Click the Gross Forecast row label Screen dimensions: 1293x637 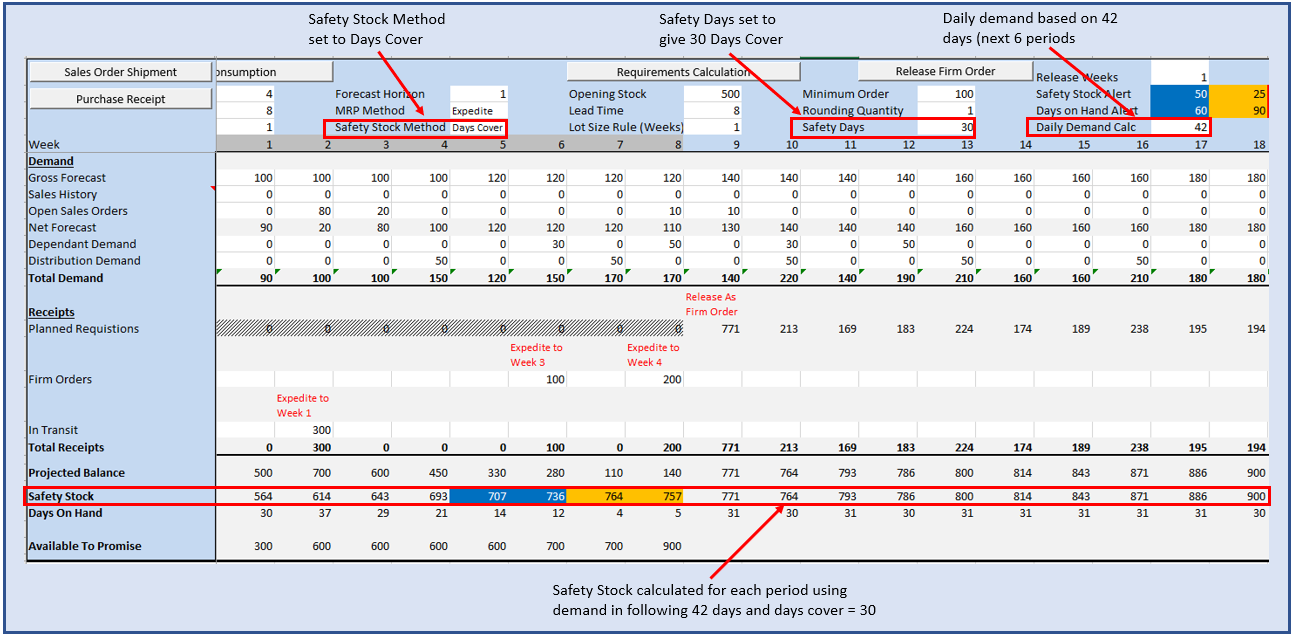67,178
